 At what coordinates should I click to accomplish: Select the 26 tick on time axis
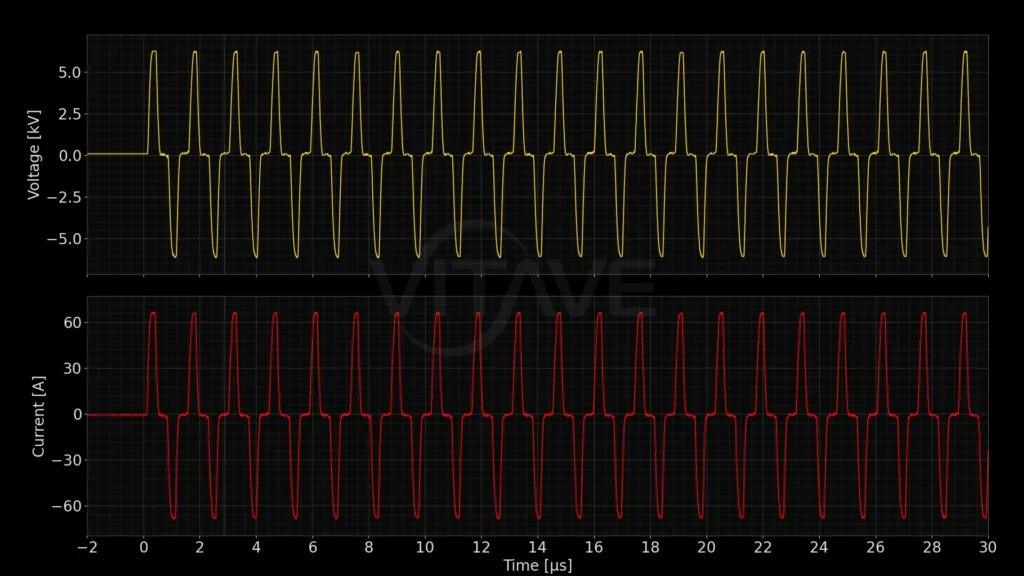(875, 547)
